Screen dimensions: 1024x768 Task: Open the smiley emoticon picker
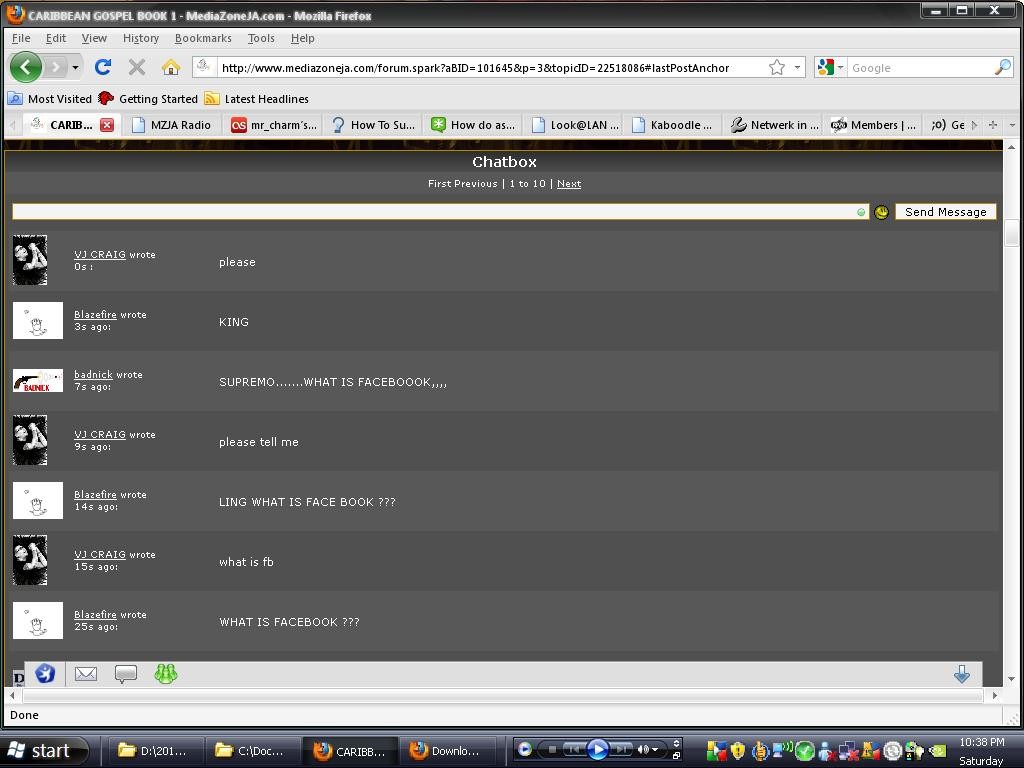coord(881,212)
